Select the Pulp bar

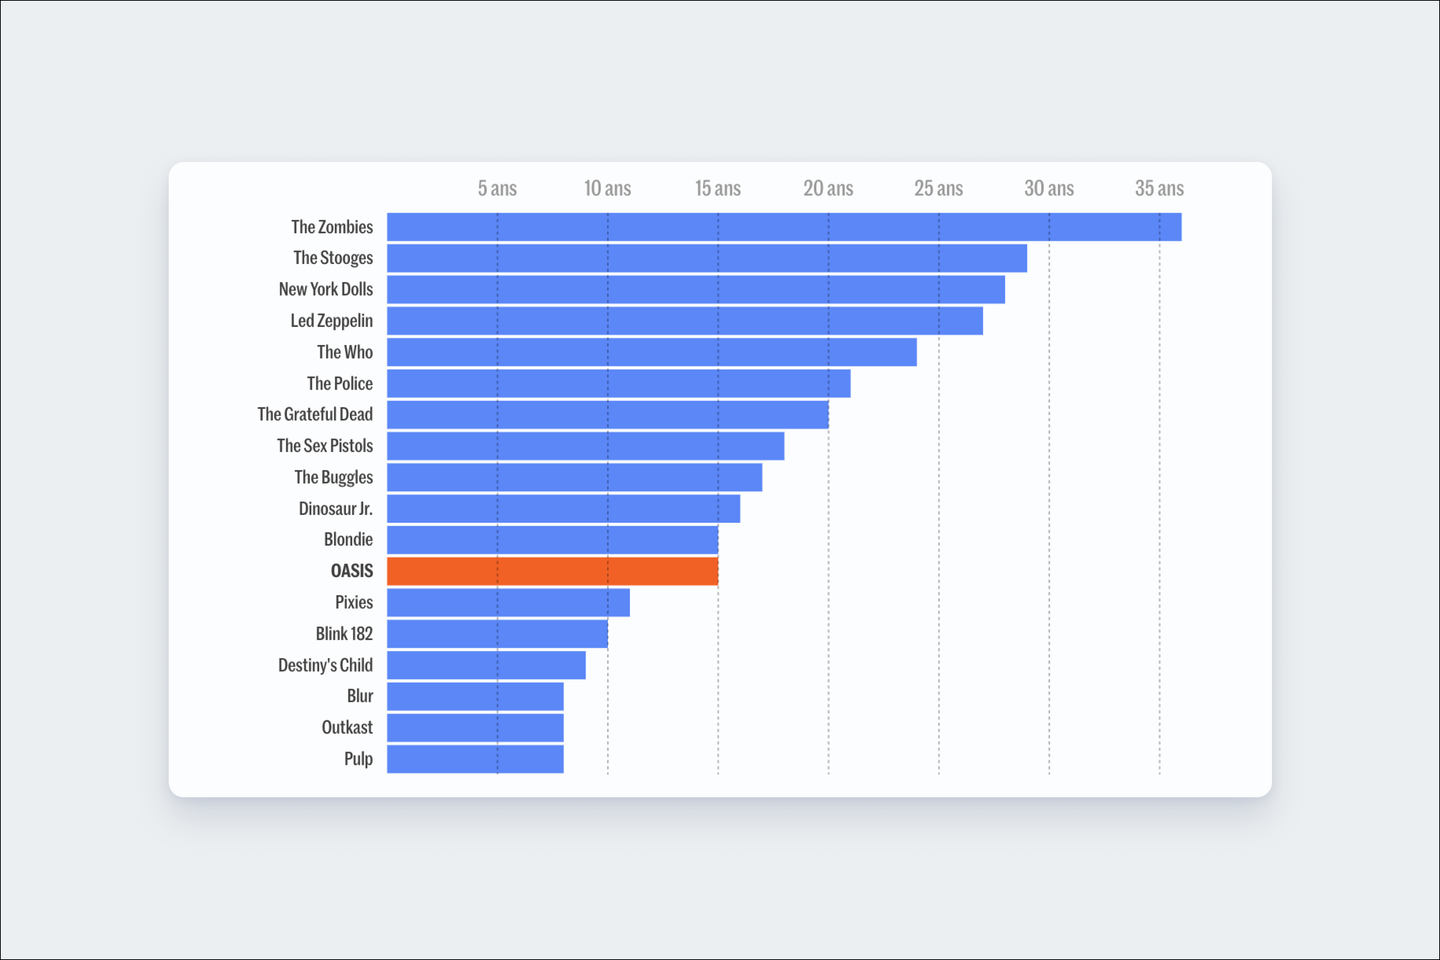(x=475, y=759)
